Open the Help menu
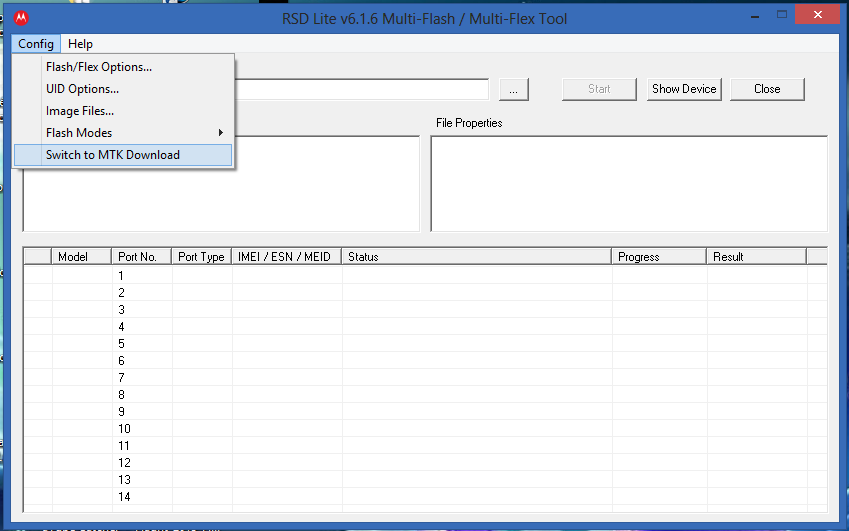Screen dimensions: 849x531 point(80,44)
